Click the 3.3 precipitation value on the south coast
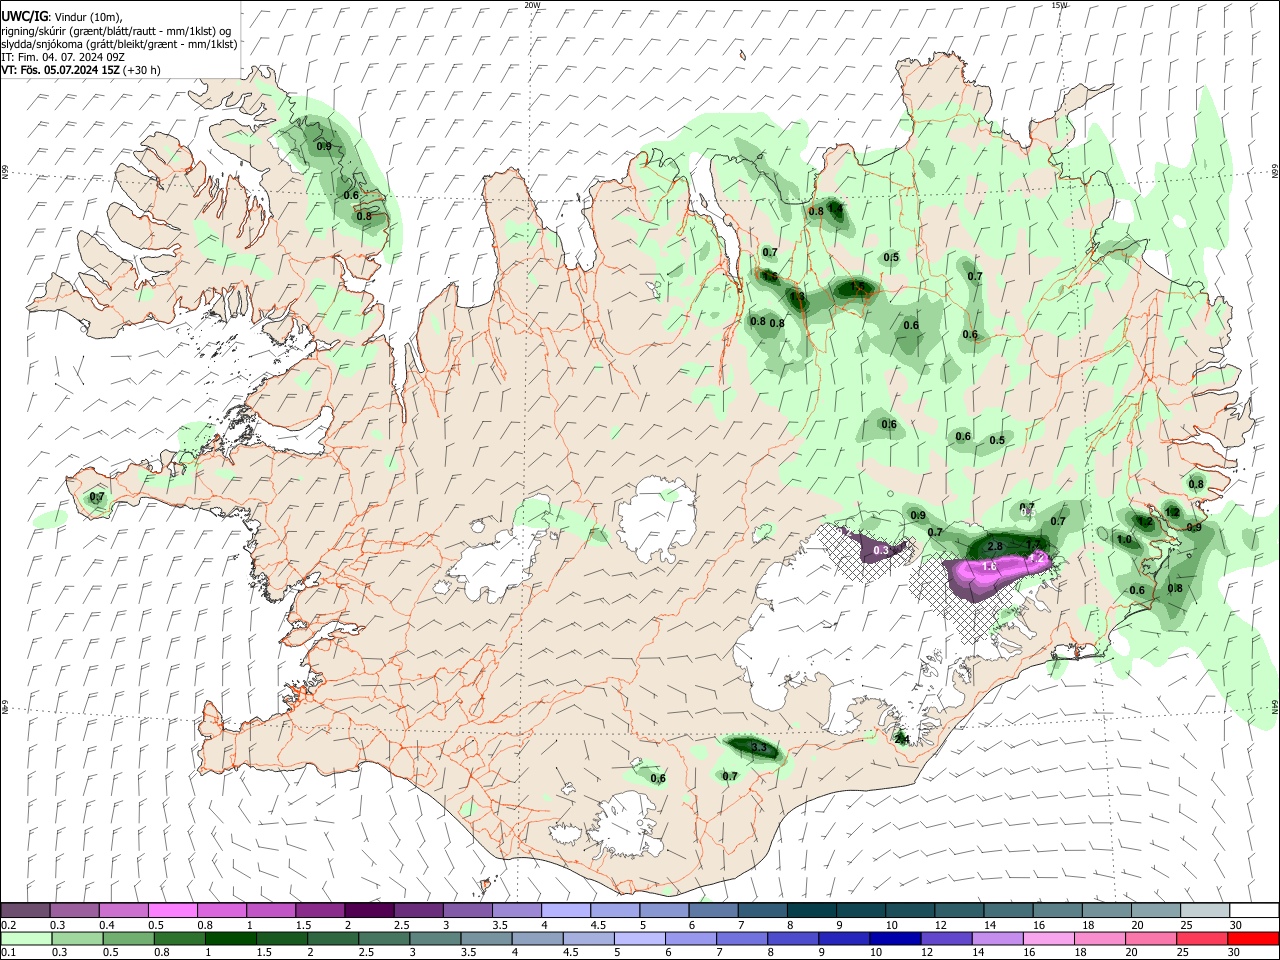Screen dimensions: 1280x960 tap(758, 748)
